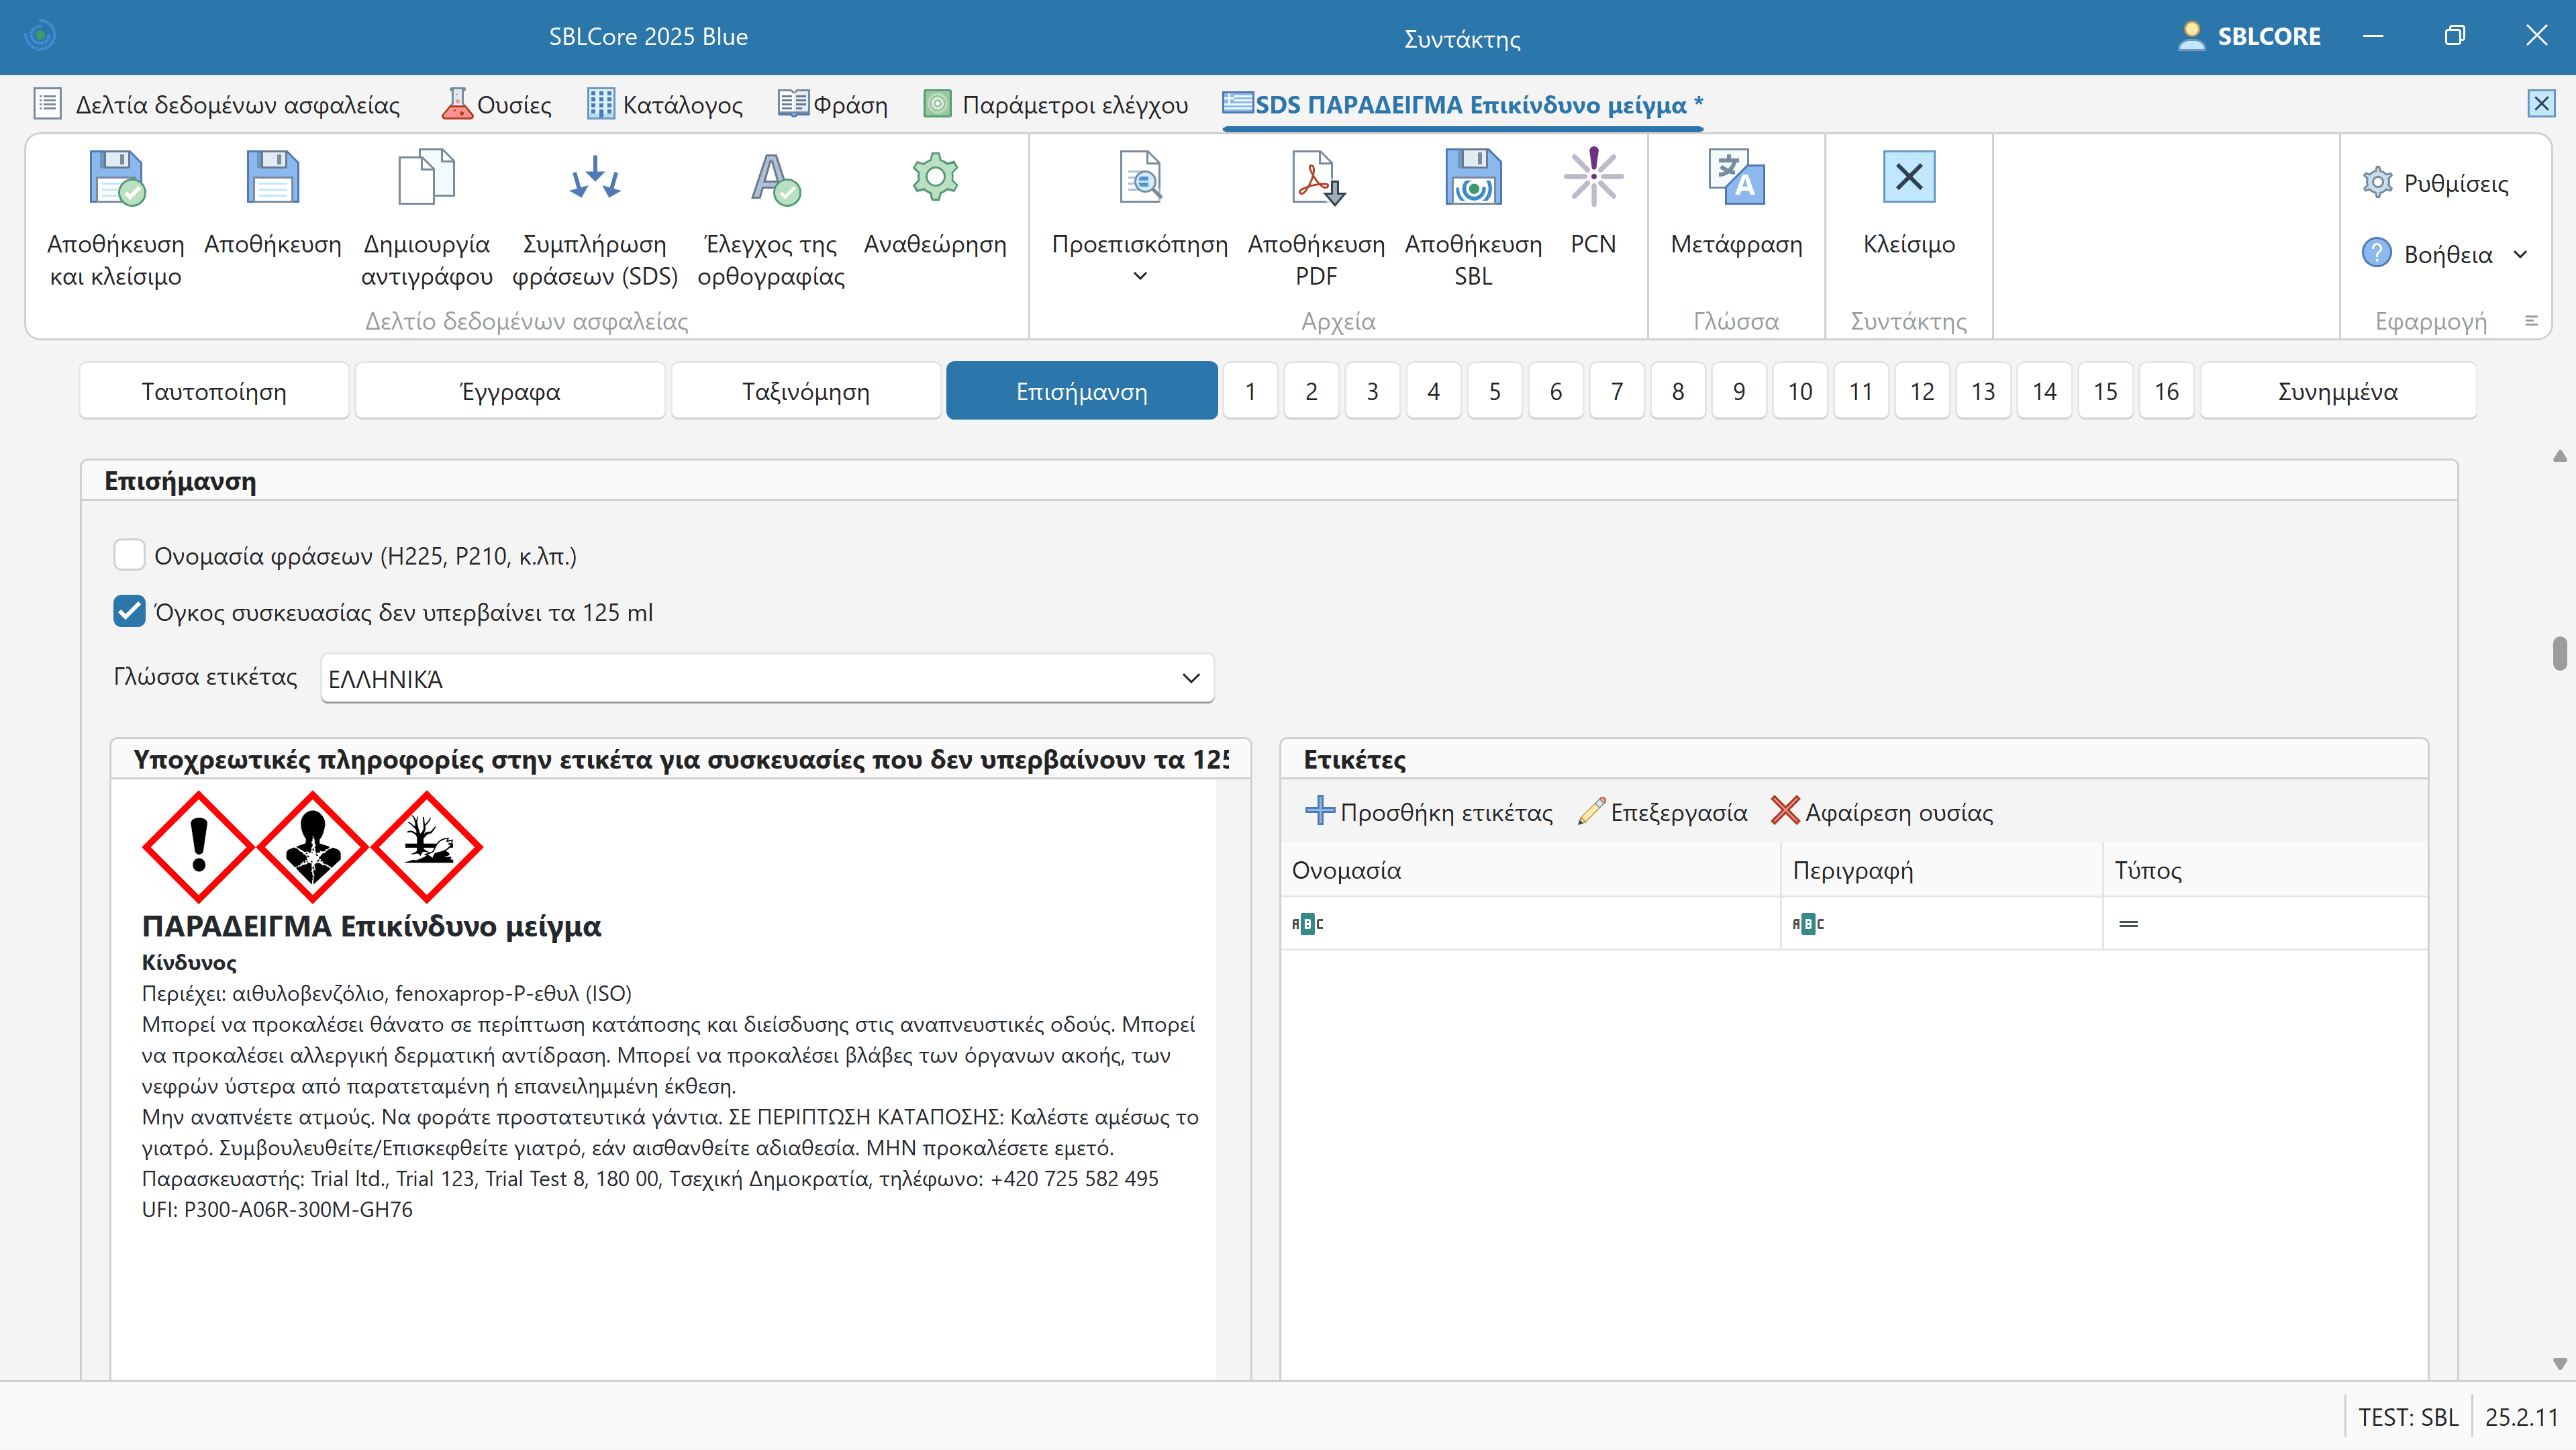Viewport: 2576px width, 1450px height.
Task: Uncheck the packaging volume under 125 ml option
Action: tap(129, 611)
